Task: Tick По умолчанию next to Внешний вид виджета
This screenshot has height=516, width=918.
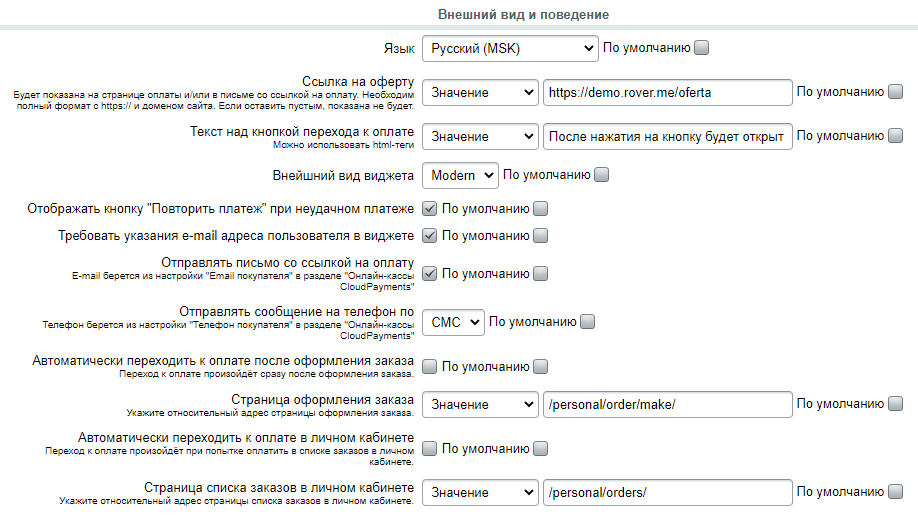Action: tap(601, 175)
